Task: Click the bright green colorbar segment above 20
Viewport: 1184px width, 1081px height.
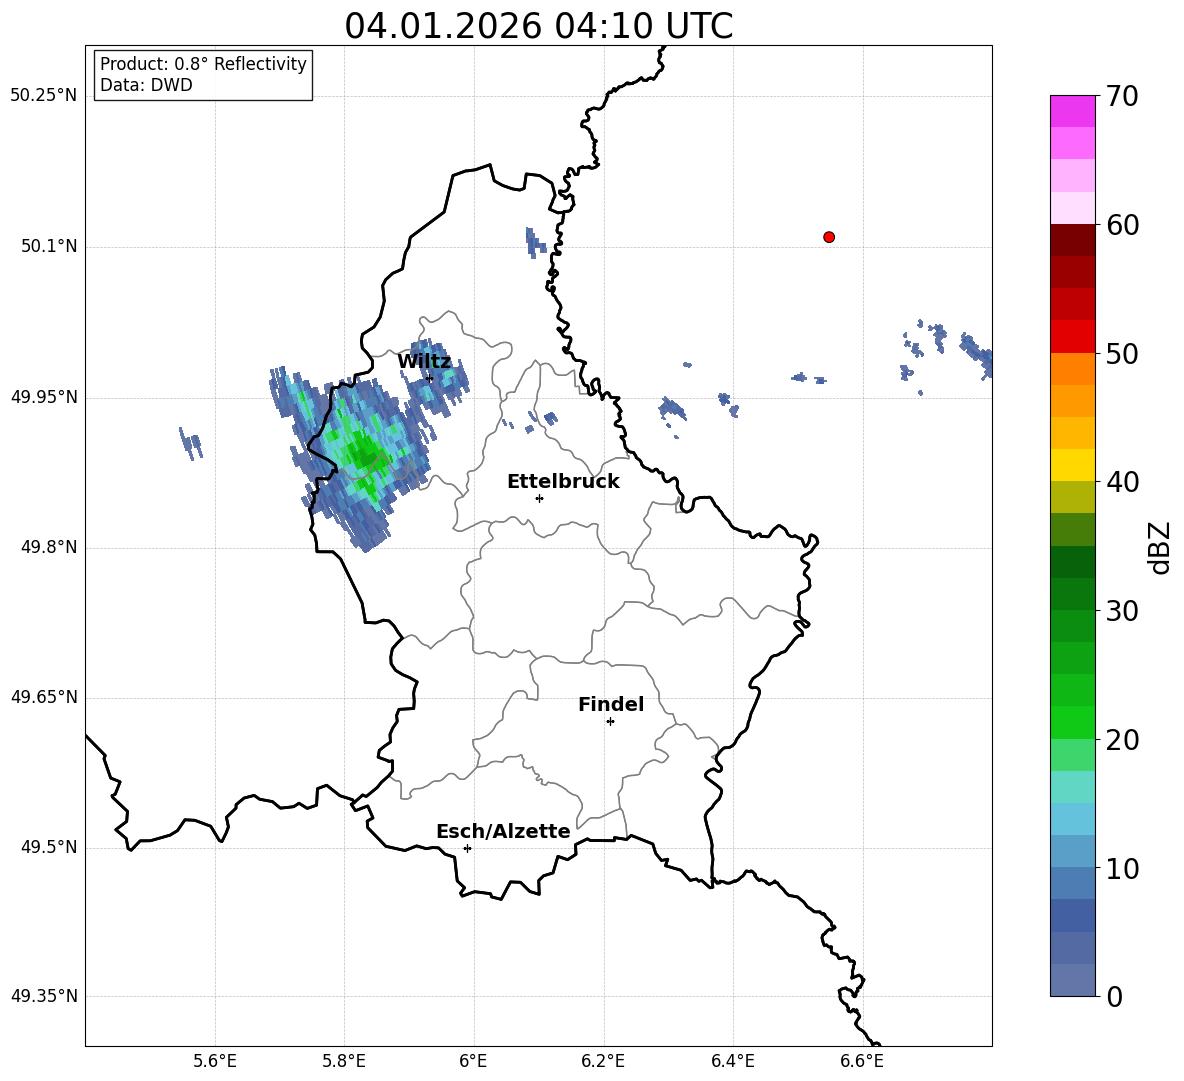Action: 1072,722
